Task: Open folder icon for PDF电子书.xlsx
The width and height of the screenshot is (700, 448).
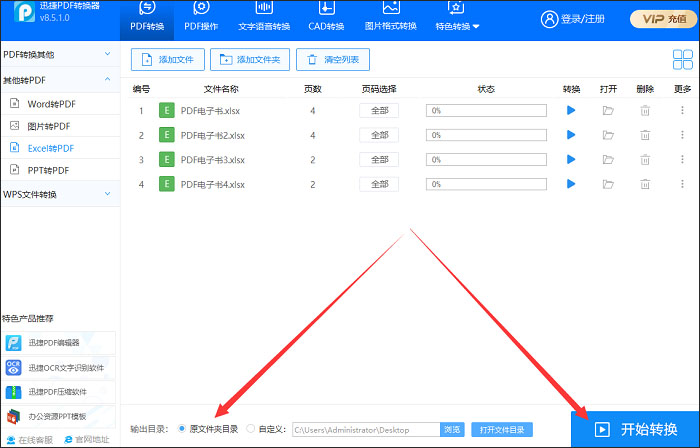Action: (608, 110)
